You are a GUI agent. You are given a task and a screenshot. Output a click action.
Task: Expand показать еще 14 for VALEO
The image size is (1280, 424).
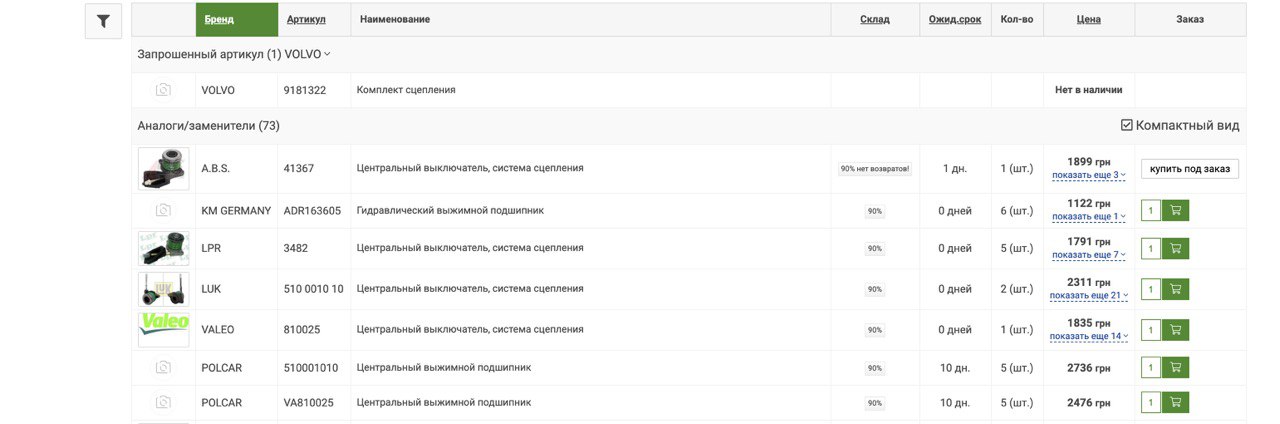(1089, 336)
